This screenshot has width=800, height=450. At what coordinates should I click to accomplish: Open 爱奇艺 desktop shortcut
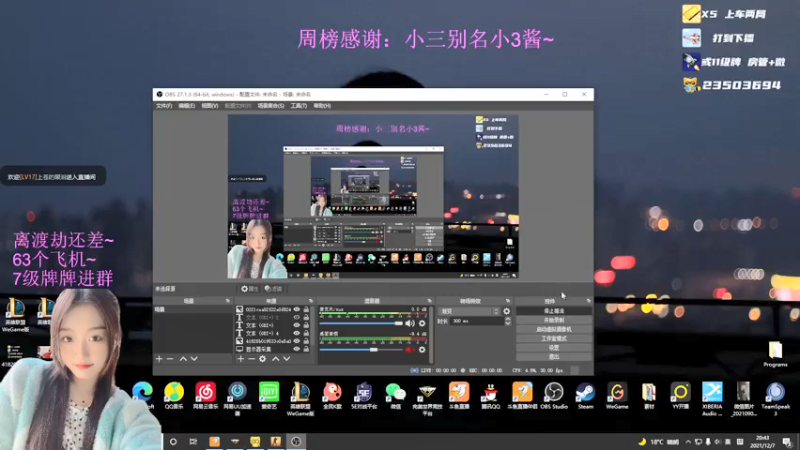pyautogui.click(x=269, y=396)
